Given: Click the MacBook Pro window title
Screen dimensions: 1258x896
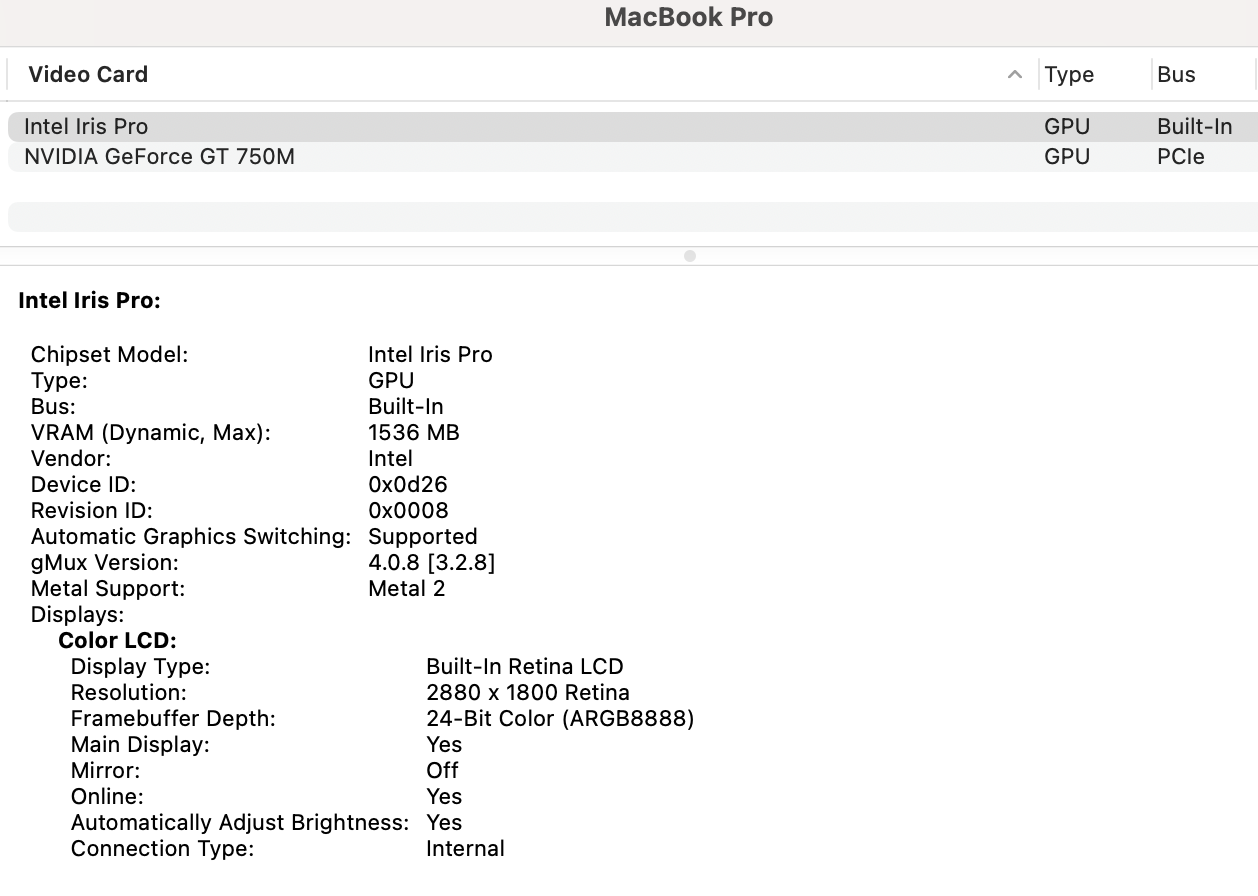Looking at the screenshot, I should [x=688, y=18].
